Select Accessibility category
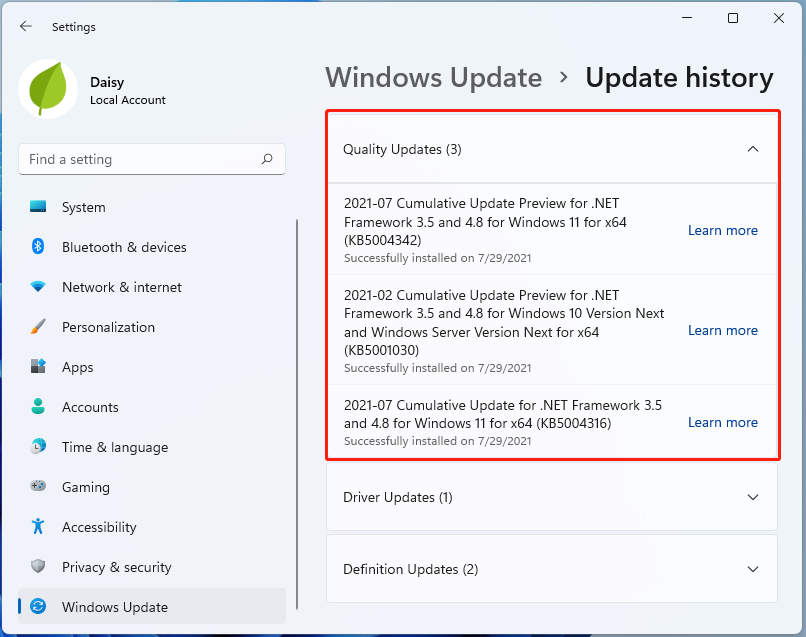The width and height of the screenshot is (806, 637). pos(152,527)
